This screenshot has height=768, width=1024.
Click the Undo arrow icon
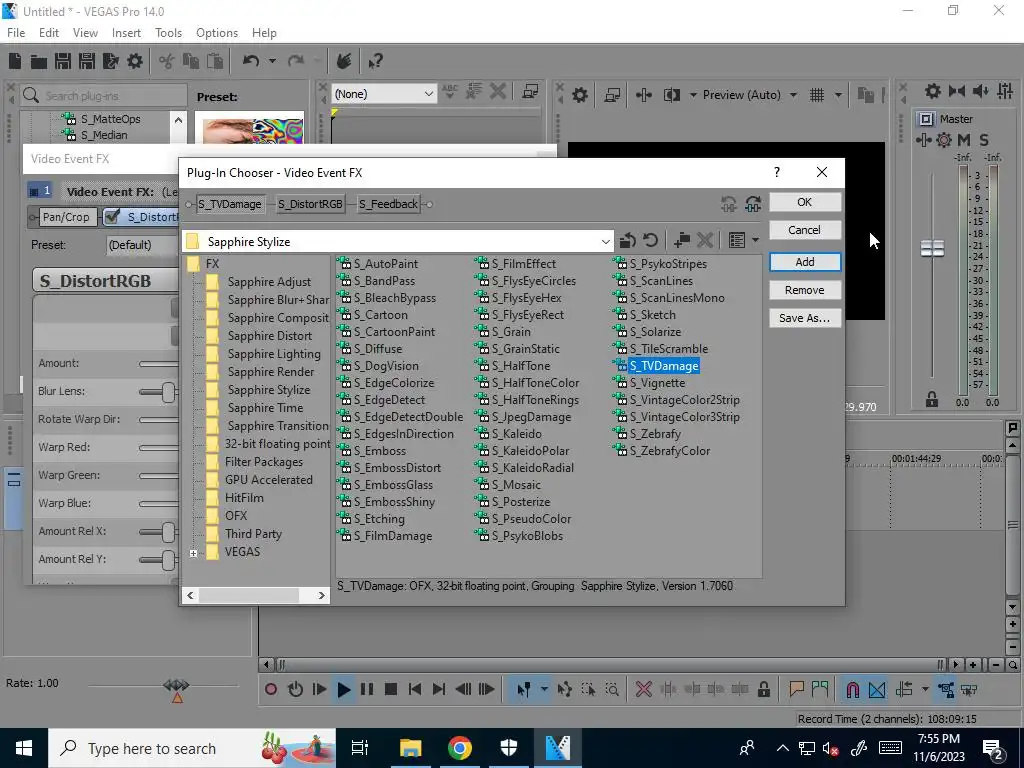251,61
